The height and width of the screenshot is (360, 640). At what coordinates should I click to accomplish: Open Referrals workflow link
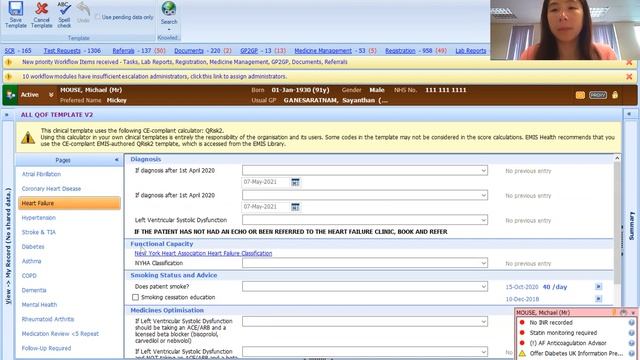123,51
